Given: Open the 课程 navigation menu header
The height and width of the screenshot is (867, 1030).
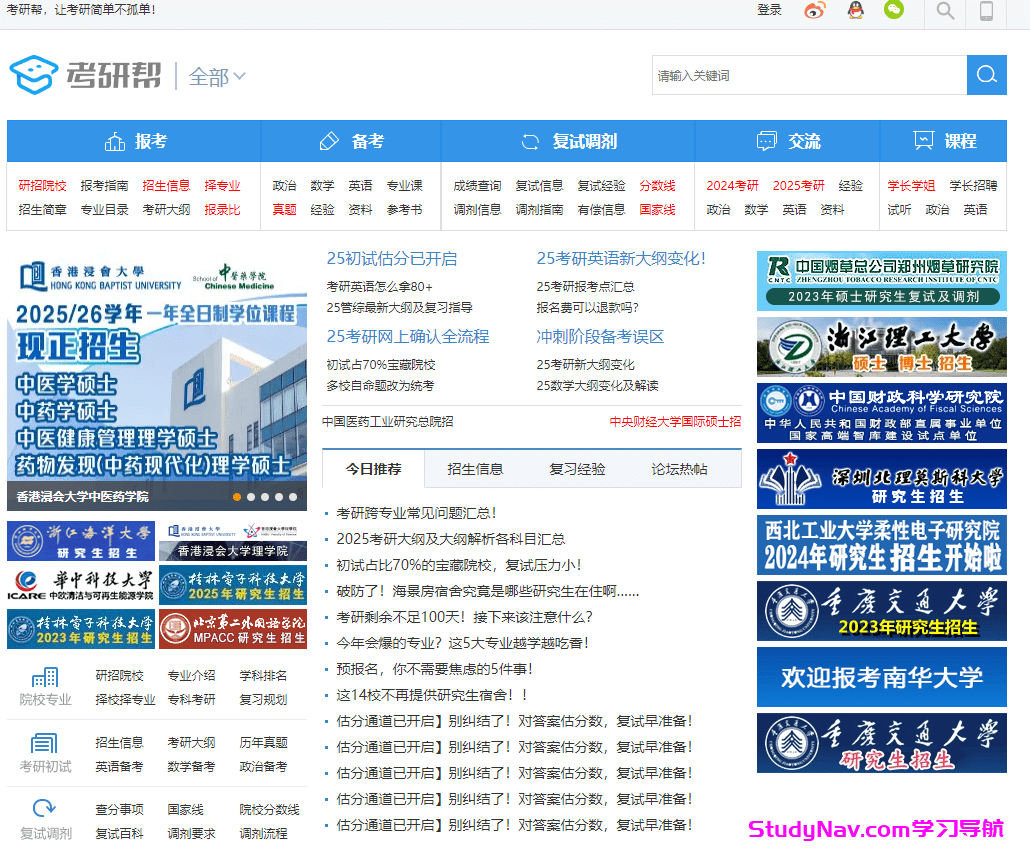Looking at the screenshot, I should (944, 141).
